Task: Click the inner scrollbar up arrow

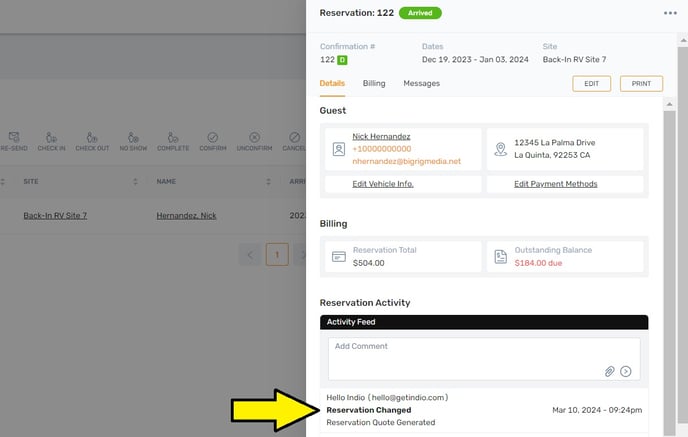Action: 670,104
